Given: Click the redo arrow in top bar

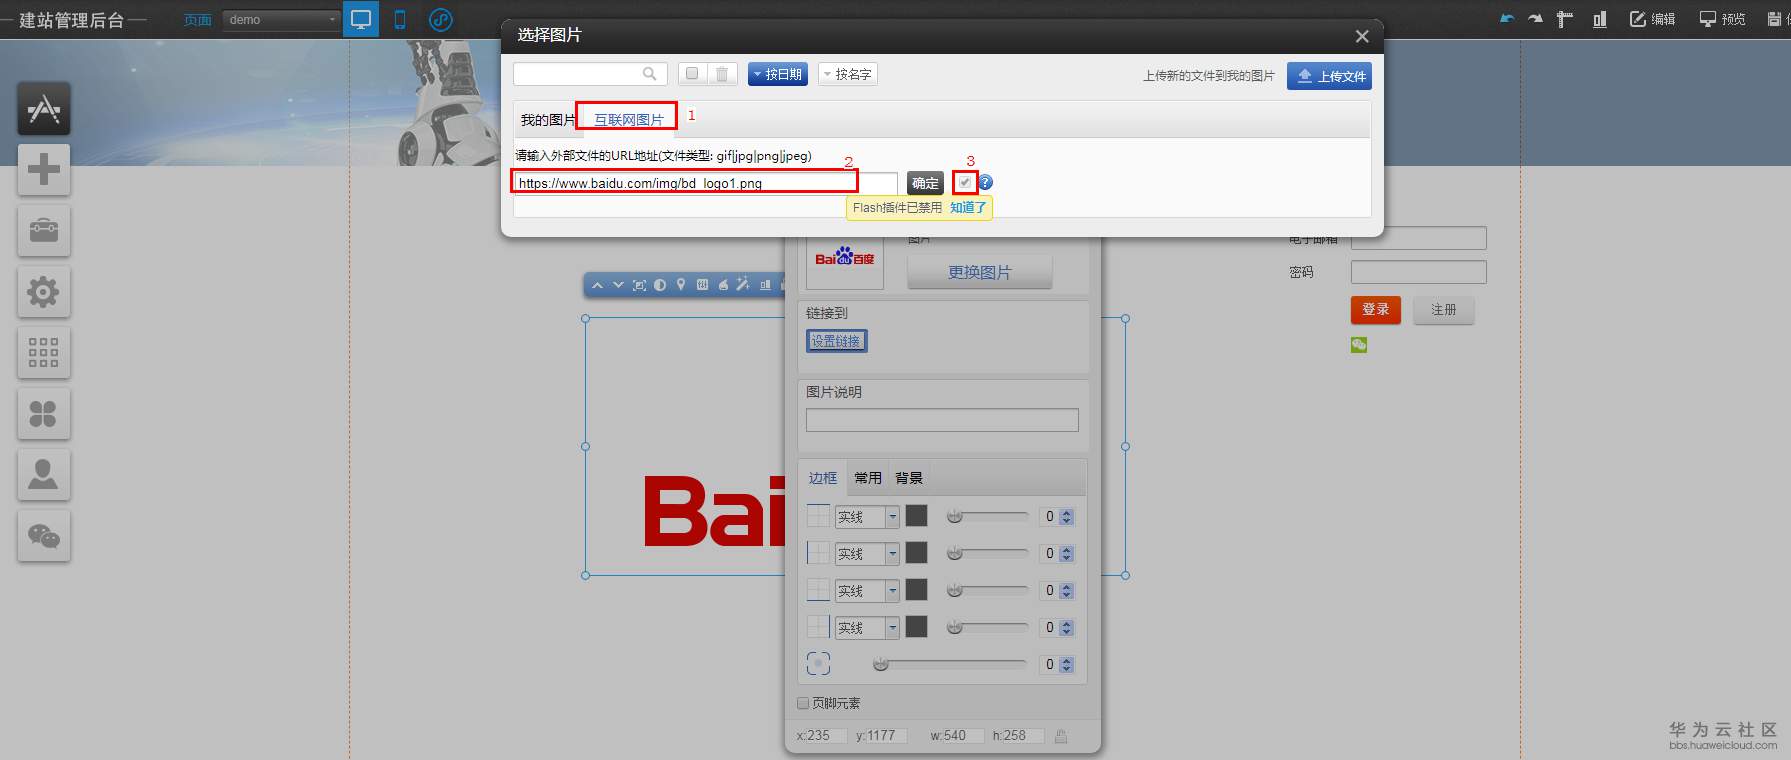Looking at the screenshot, I should [x=1535, y=19].
